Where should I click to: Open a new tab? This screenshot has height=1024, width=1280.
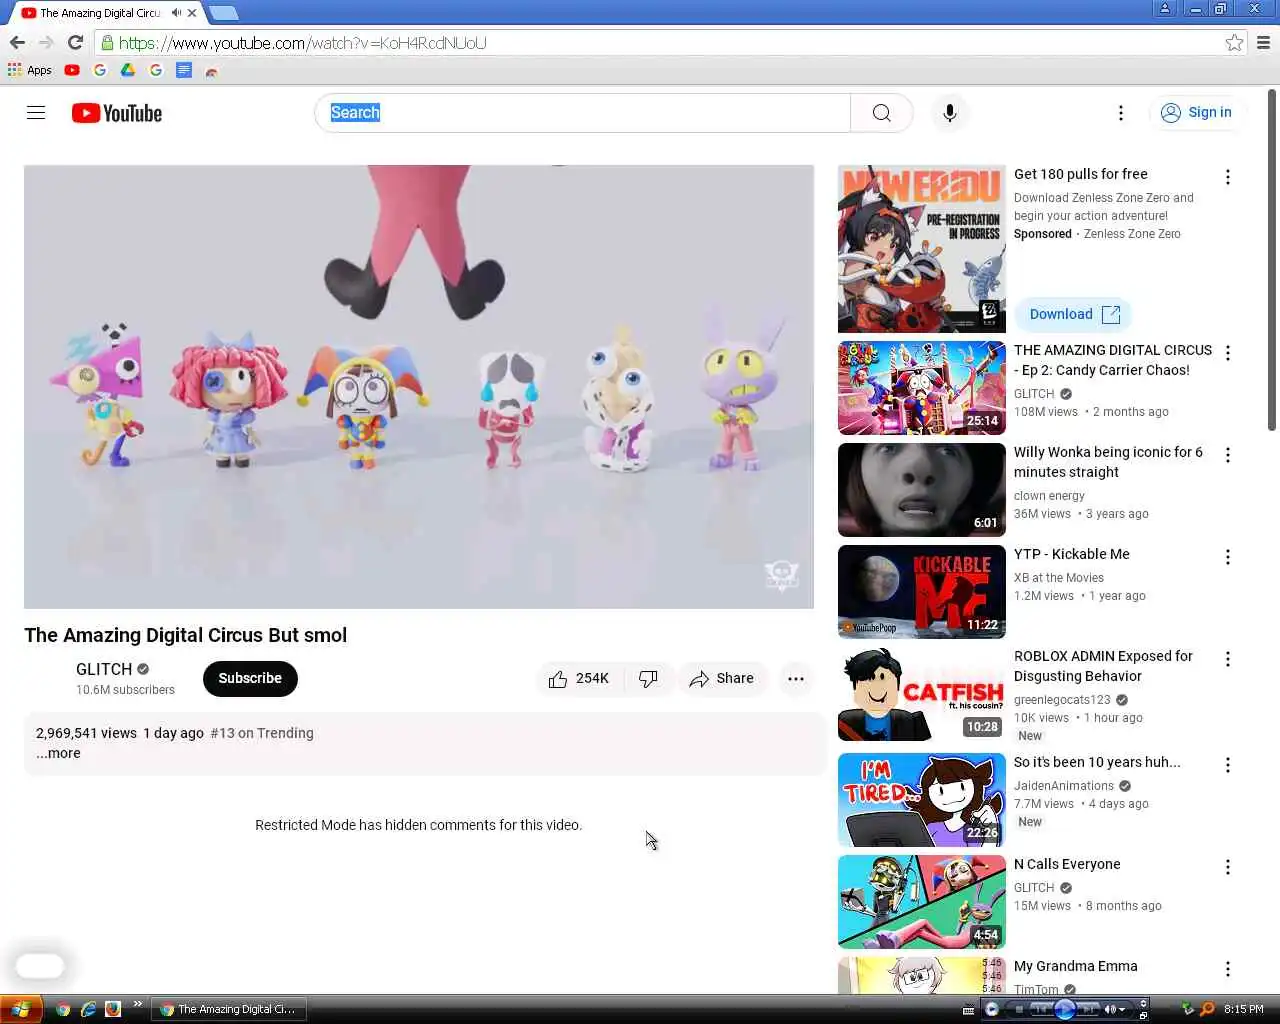click(223, 13)
